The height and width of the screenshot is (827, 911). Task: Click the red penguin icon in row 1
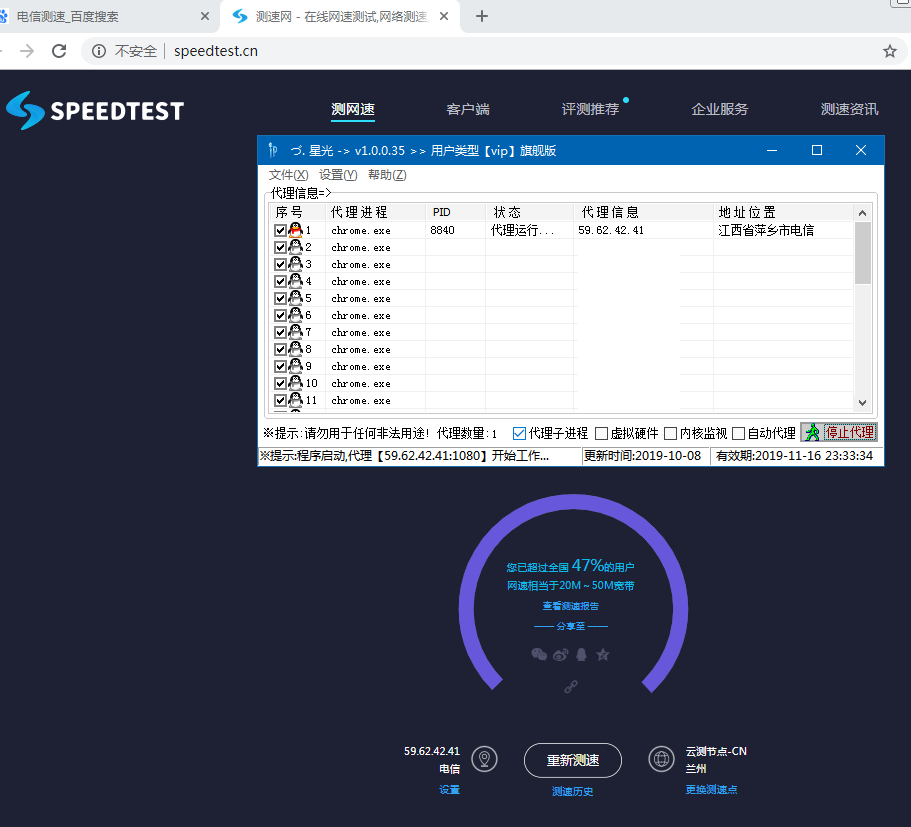tap(295, 230)
